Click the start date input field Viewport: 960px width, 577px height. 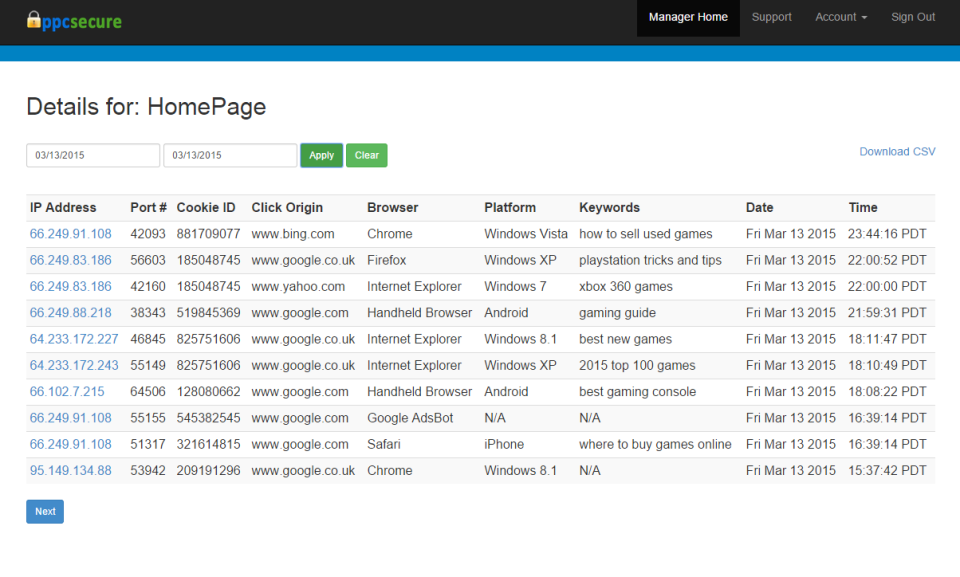pos(92,155)
